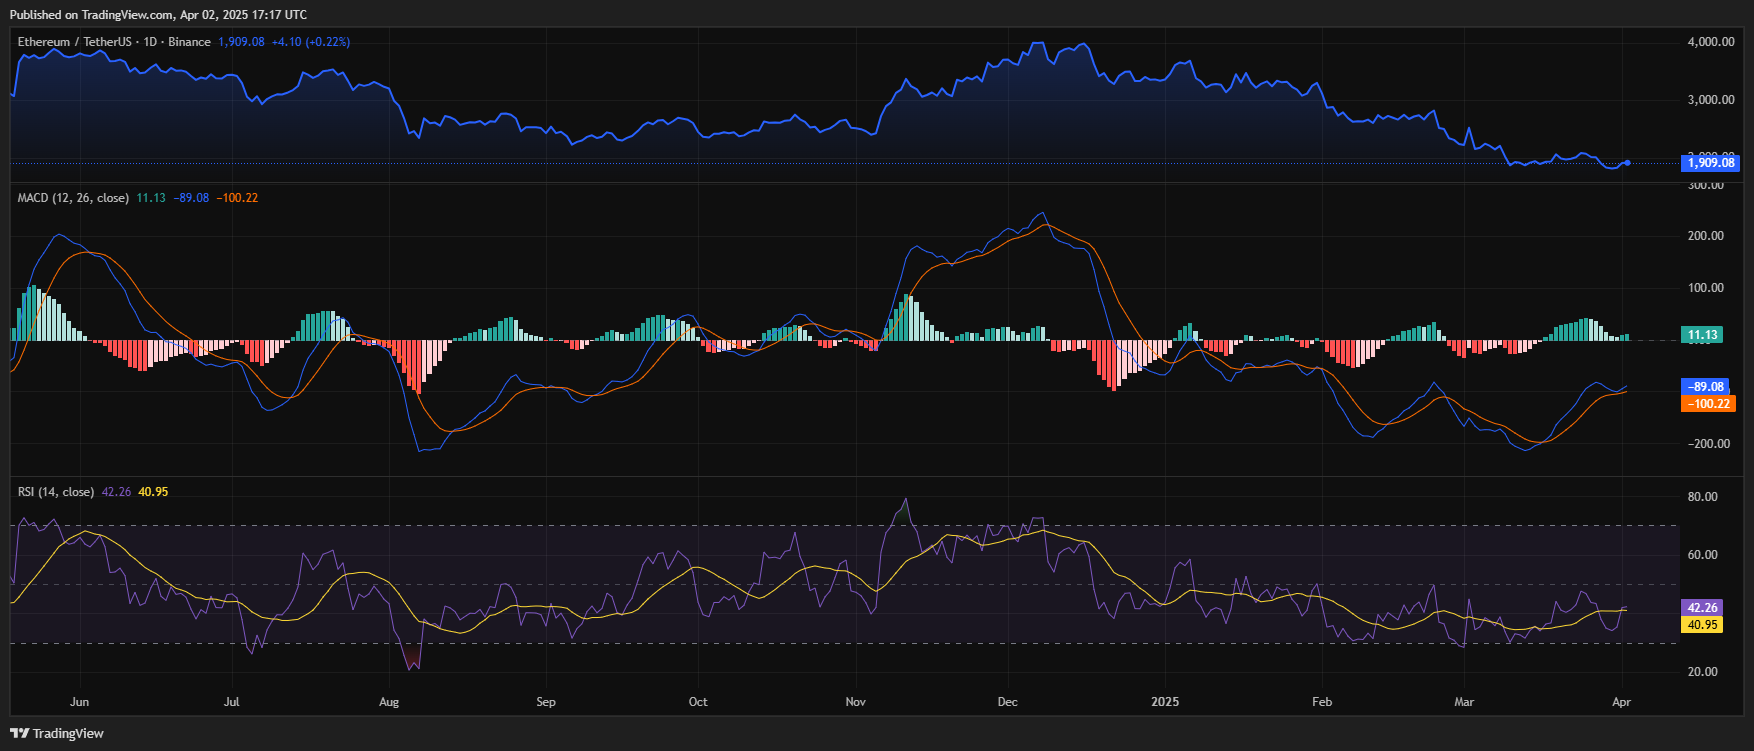This screenshot has height=751, width=1754.
Task: Click the blue last-price dot on the chart line
Action: [1628, 163]
